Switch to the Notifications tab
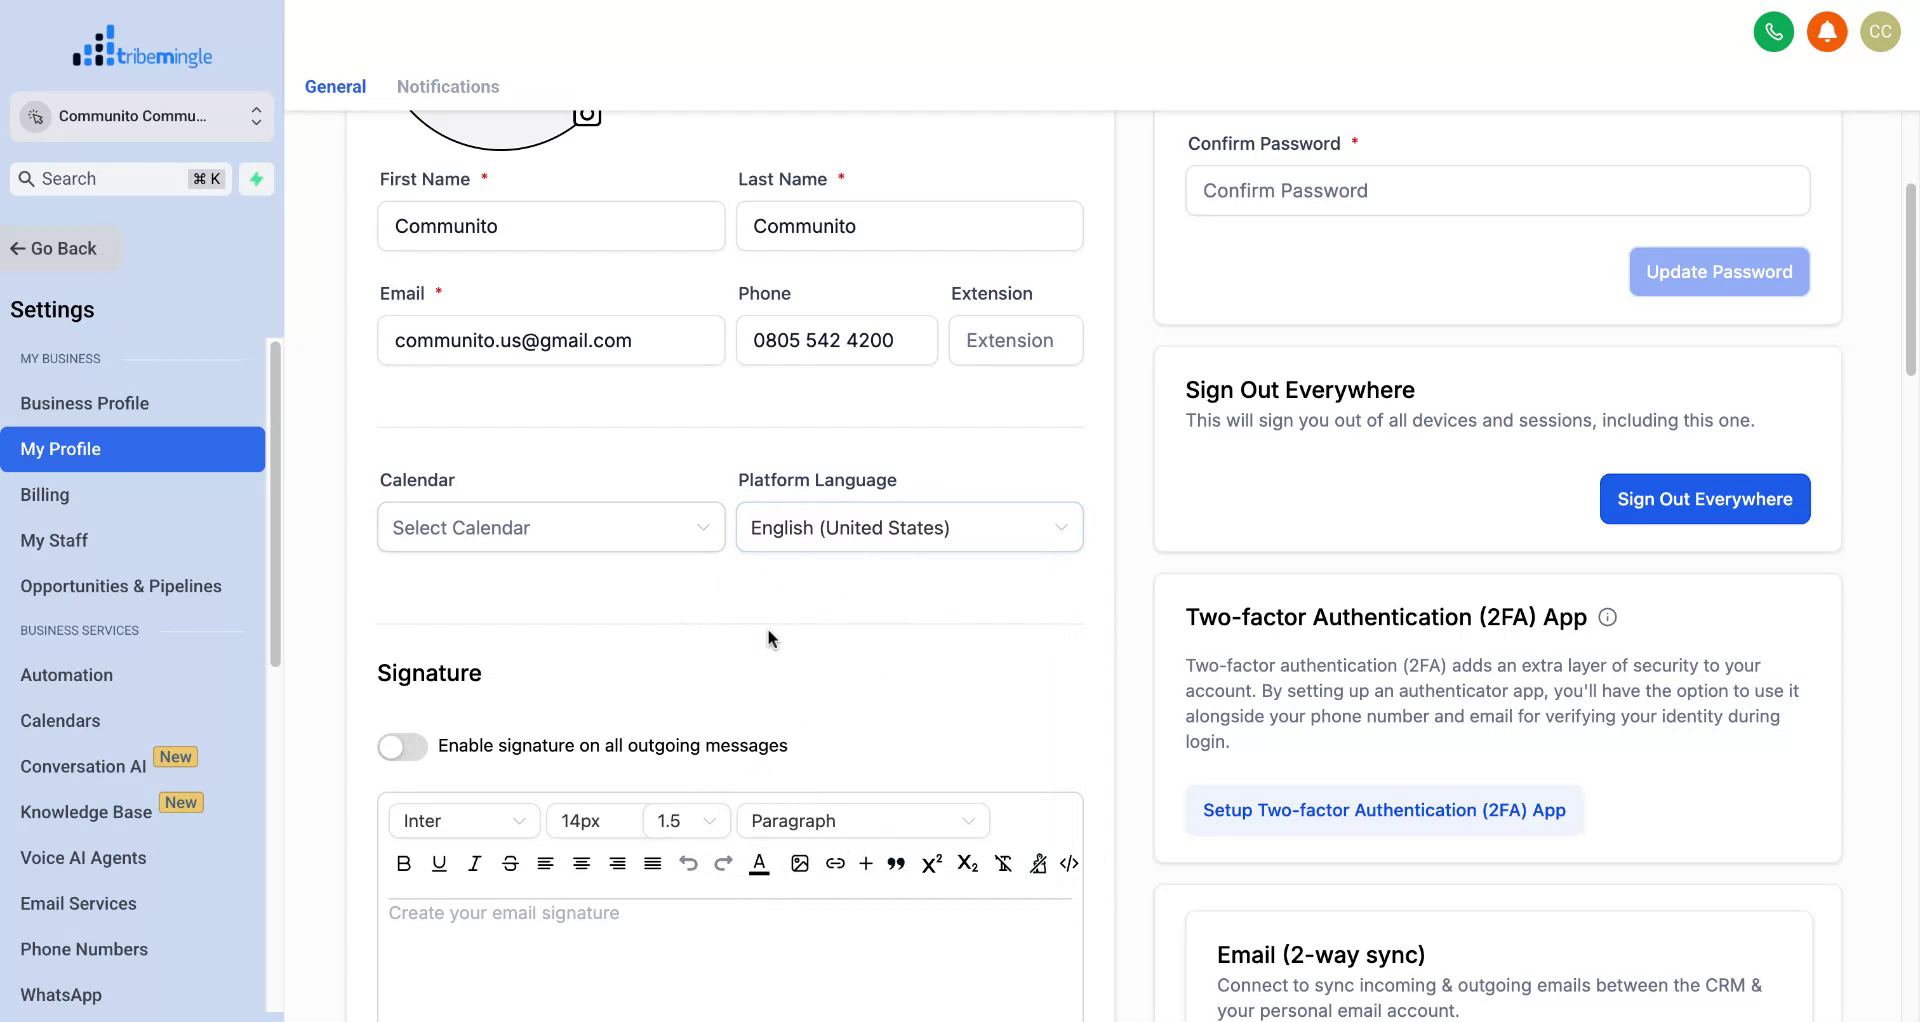 click(x=447, y=87)
